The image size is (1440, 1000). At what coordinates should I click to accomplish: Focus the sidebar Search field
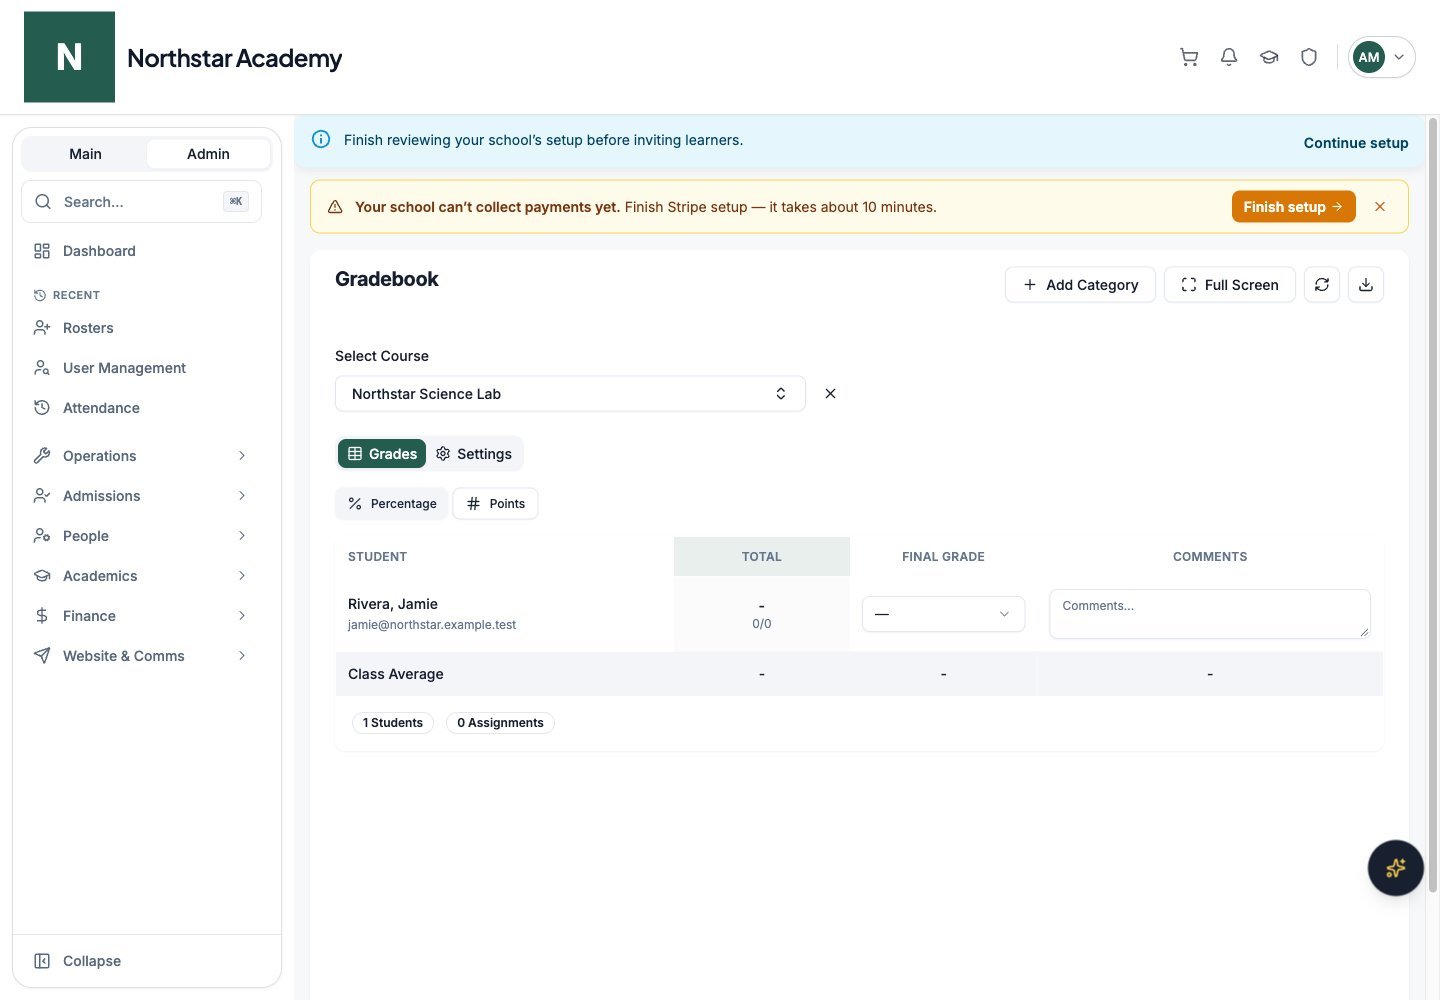[141, 202]
